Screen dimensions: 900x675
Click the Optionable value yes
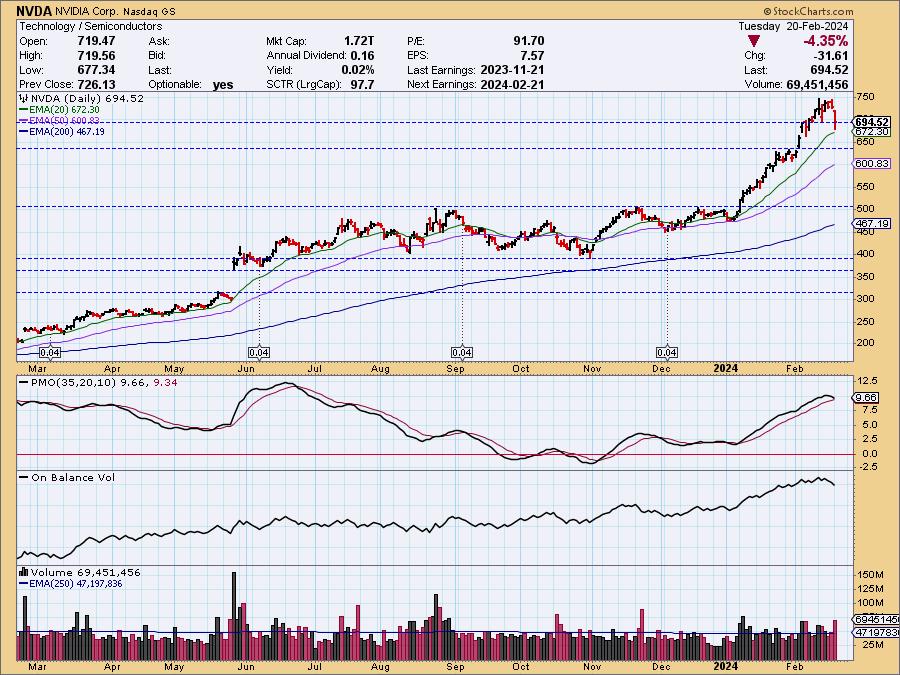pos(223,85)
